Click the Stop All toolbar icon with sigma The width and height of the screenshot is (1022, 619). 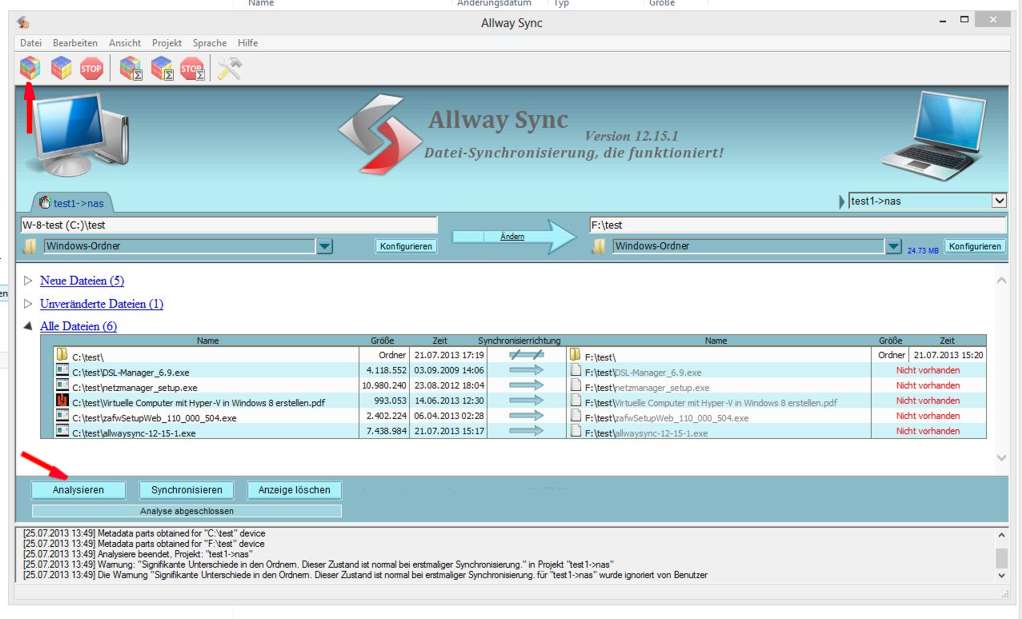(192, 68)
